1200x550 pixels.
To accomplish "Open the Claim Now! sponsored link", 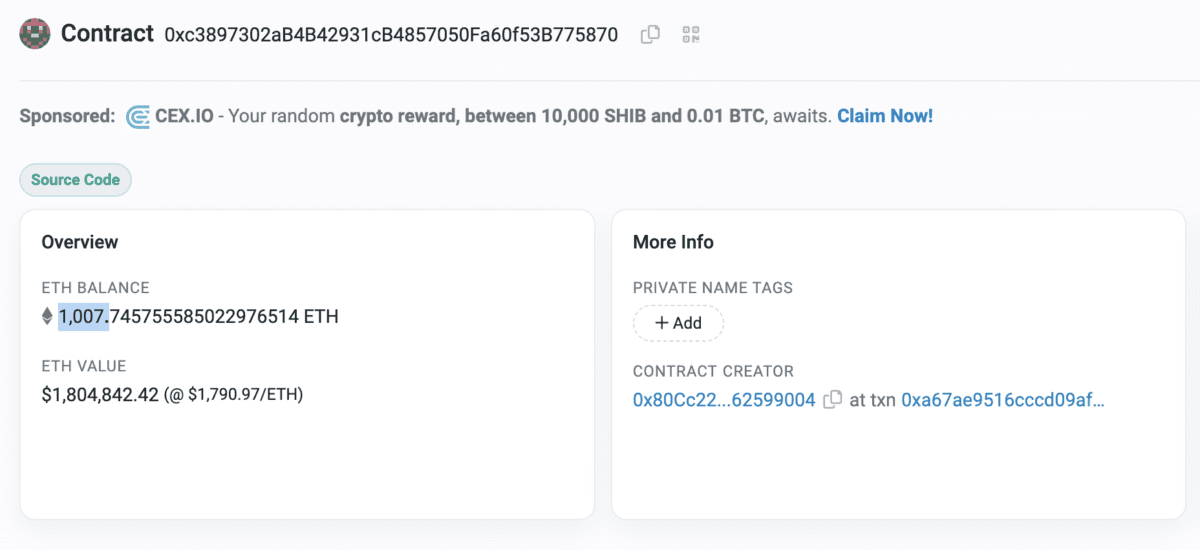I will [885, 116].
